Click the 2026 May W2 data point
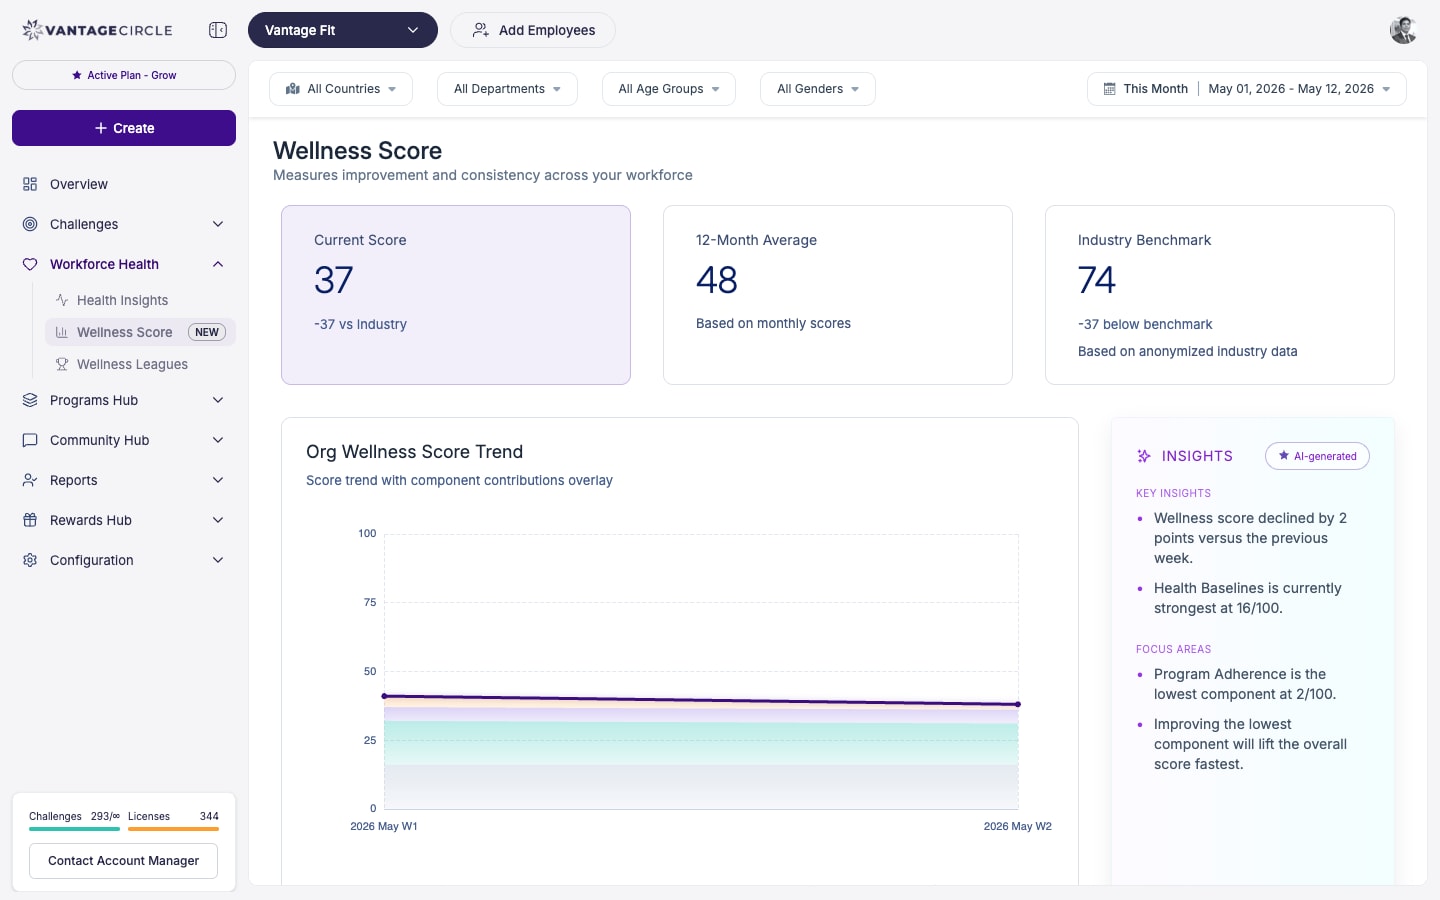 click(x=1018, y=704)
